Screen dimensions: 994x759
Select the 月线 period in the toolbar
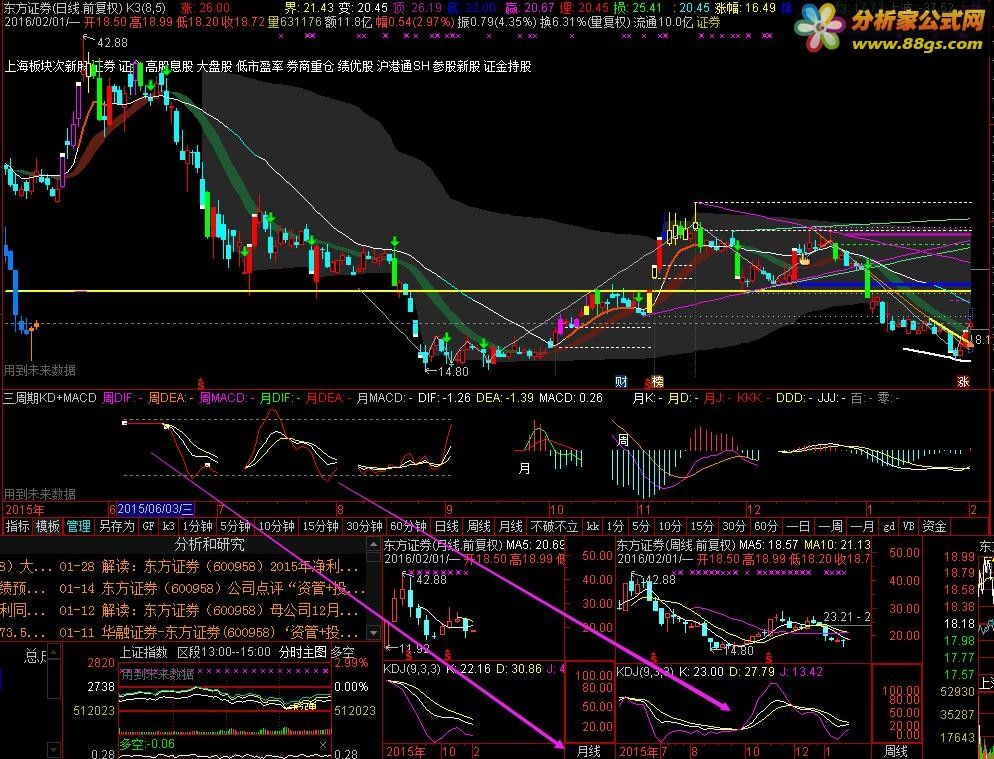(510, 526)
